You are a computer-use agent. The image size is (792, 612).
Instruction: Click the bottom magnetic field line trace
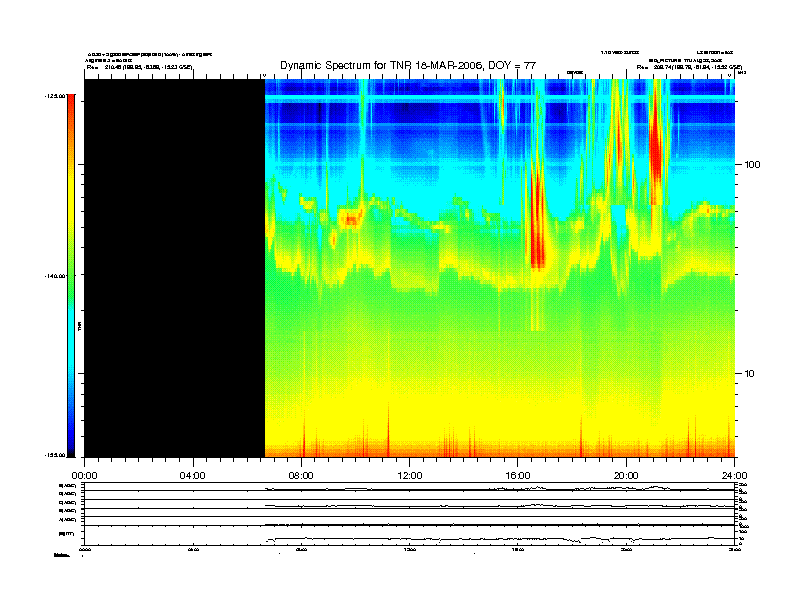500,539
